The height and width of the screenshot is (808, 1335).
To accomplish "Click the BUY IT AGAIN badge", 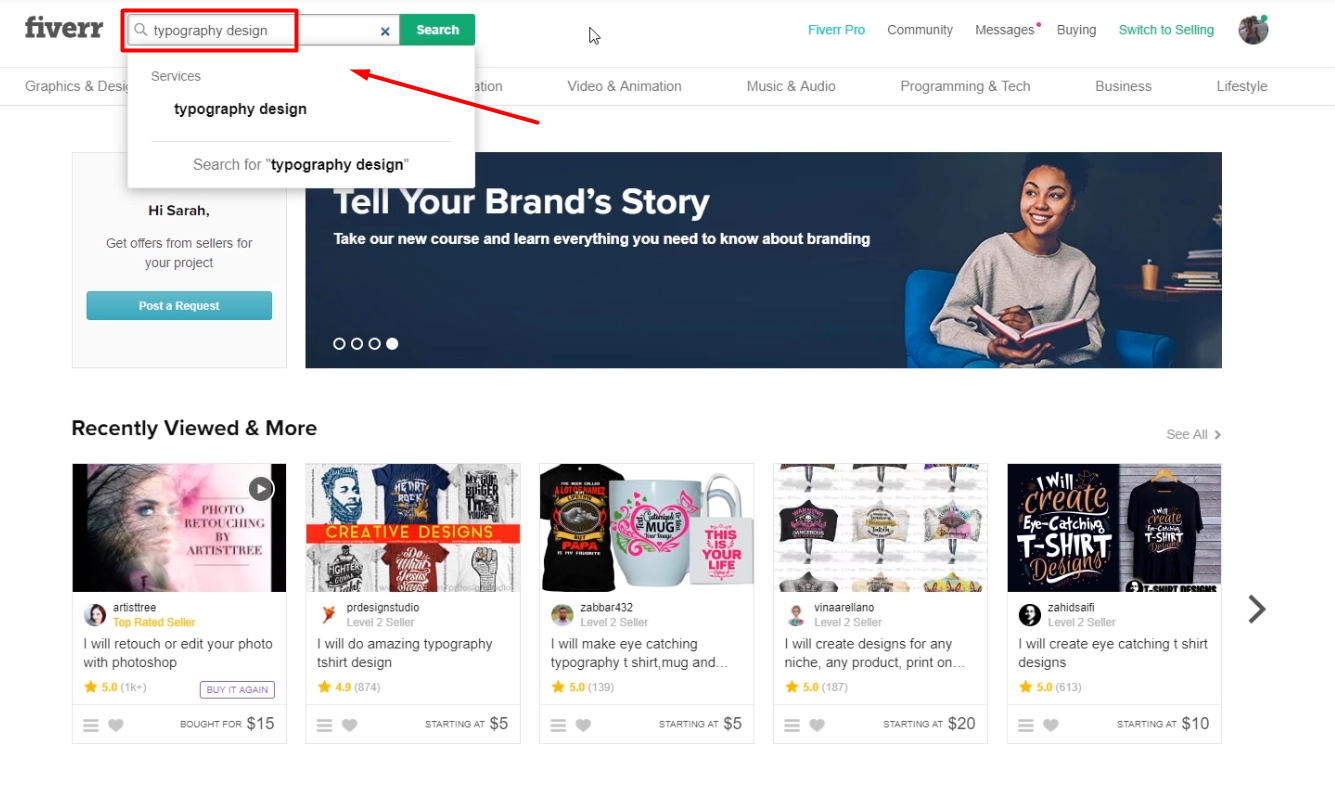I will tap(237, 688).
